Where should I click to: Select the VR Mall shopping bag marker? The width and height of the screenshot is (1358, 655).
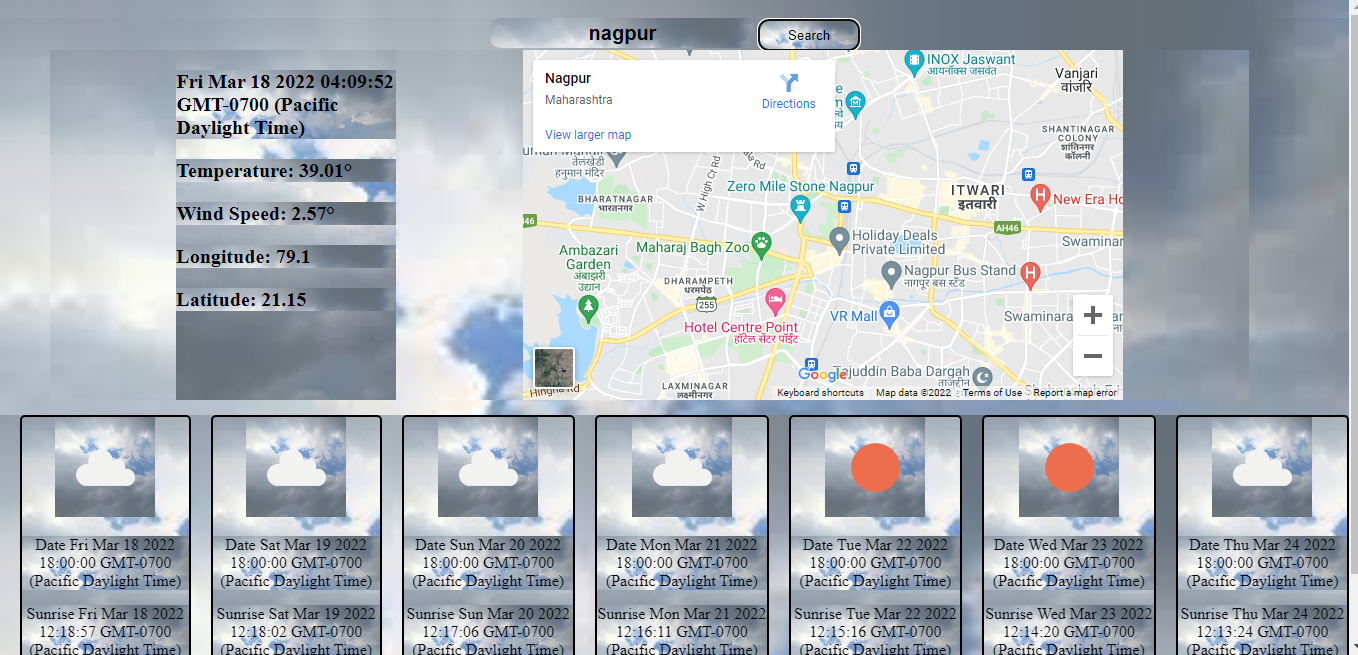pos(889,312)
